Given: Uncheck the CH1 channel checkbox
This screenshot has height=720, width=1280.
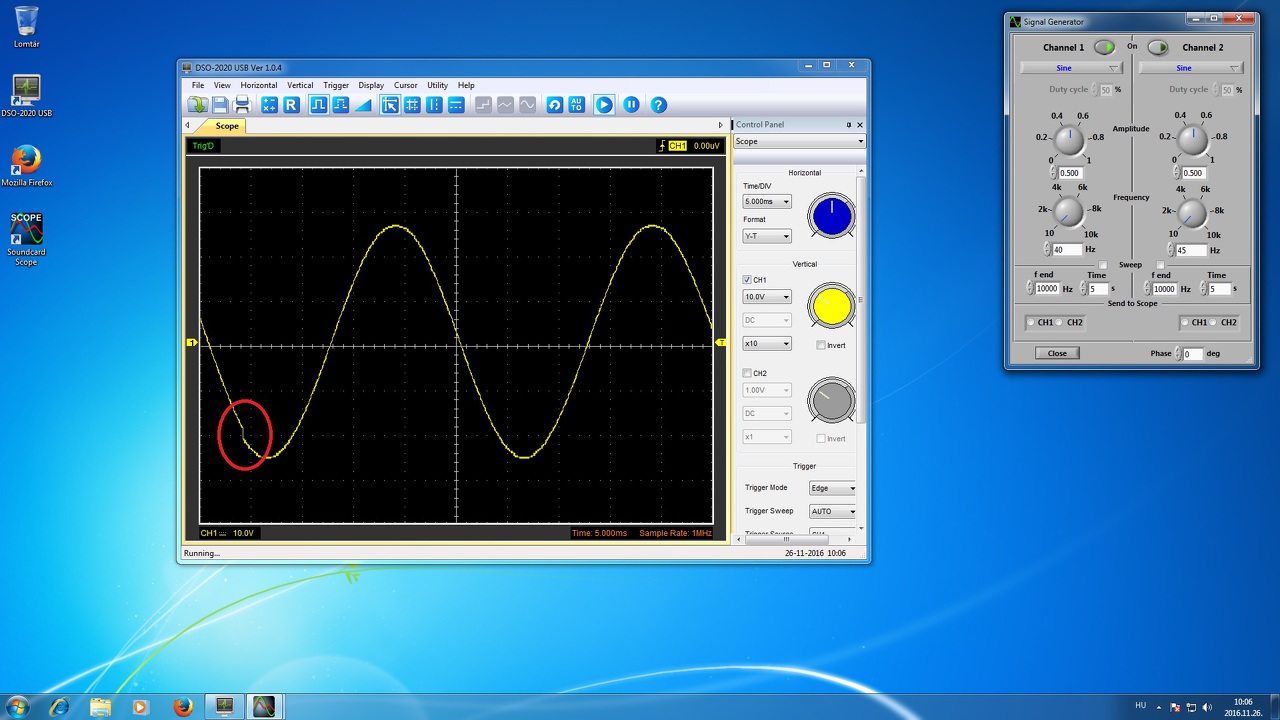Looking at the screenshot, I should [x=747, y=280].
